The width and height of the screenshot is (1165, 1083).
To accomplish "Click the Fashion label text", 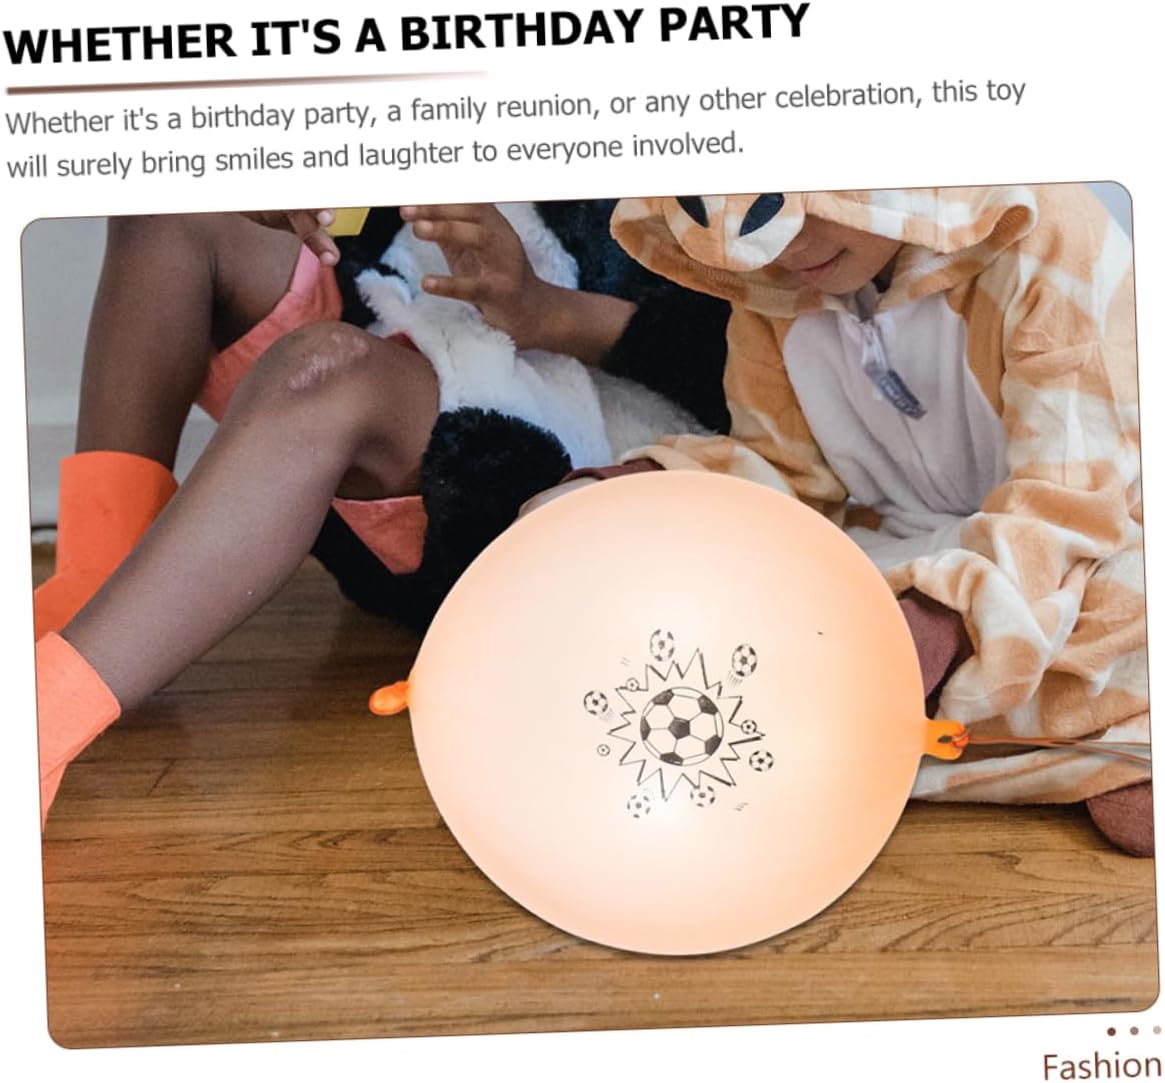I will click(x=1102, y=1067).
